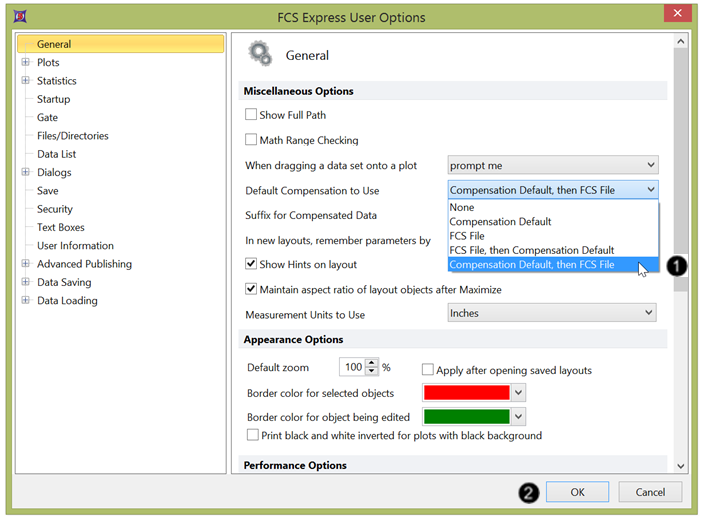701x517 pixels.
Task: Click the Appearance Options section header
Action: point(453,339)
